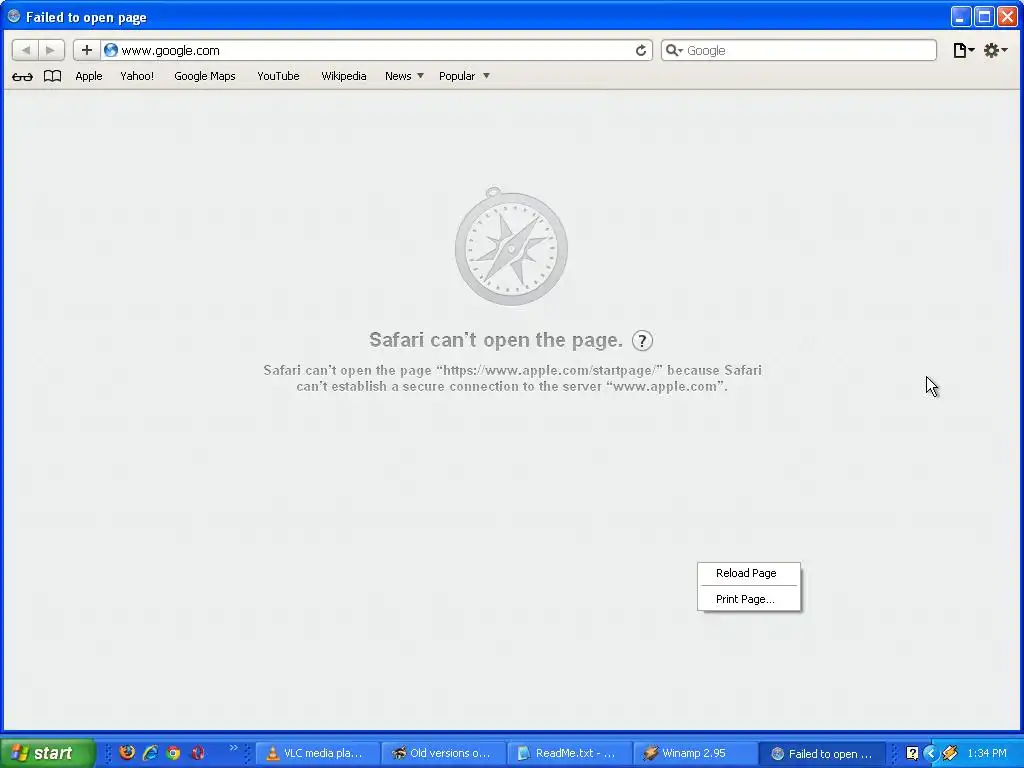
Task: Open the Yahoo! bookmark
Action: (x=137, y=76)
